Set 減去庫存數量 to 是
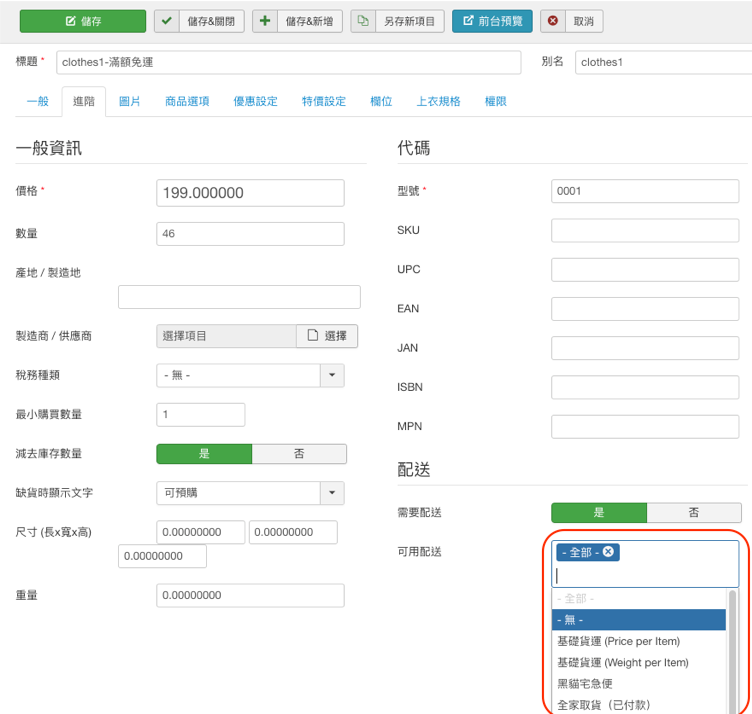The width and height of the screenshot is (752, 714). (204, 454)
